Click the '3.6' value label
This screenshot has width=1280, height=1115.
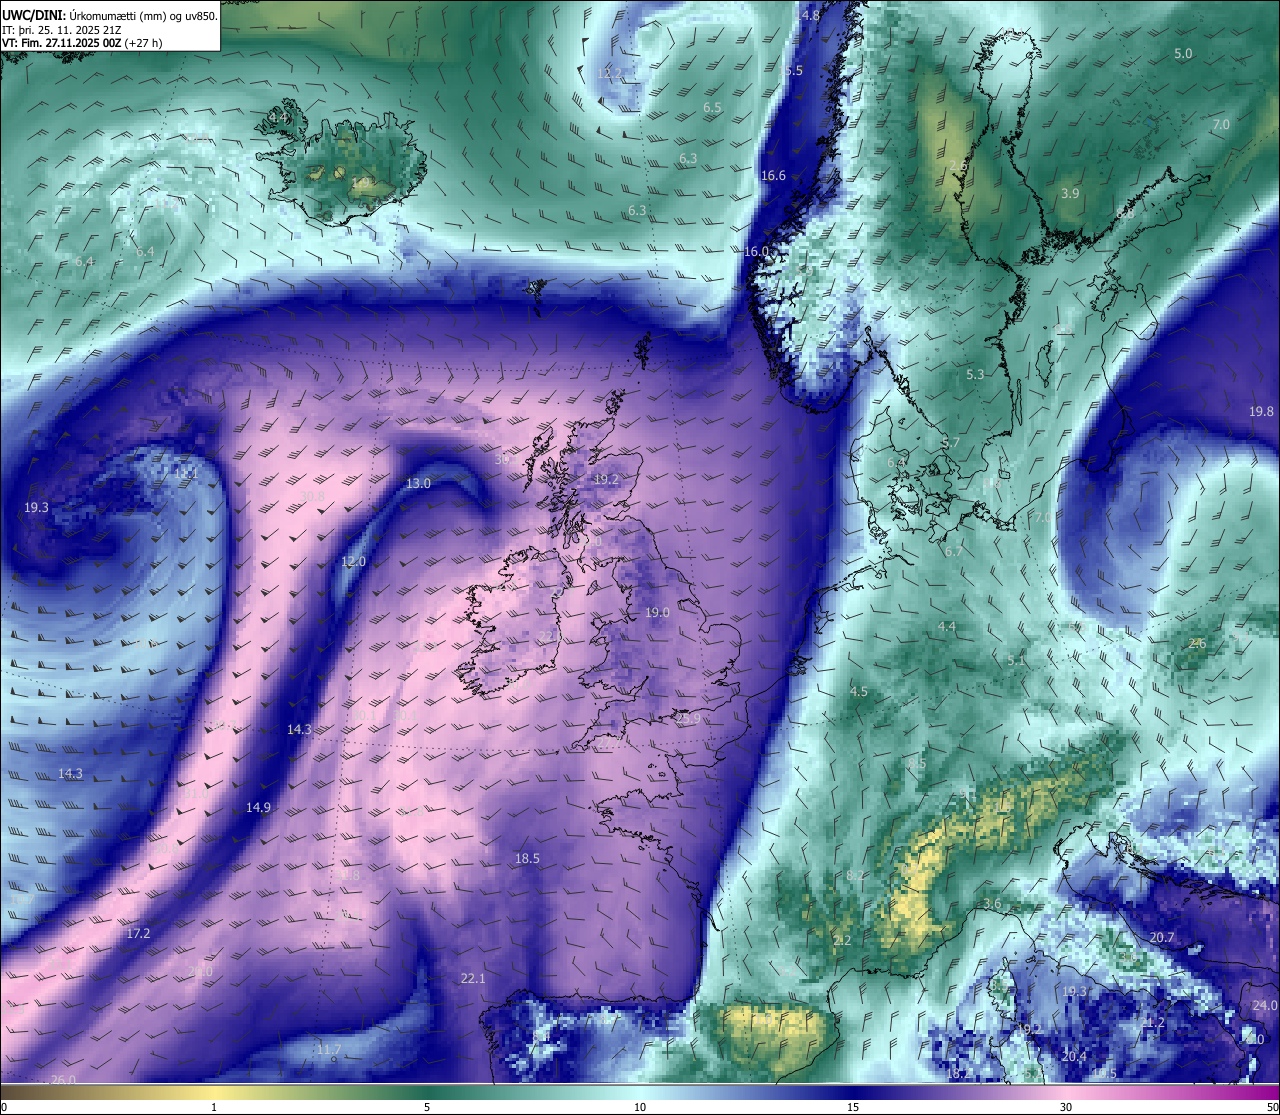point(991,903)
